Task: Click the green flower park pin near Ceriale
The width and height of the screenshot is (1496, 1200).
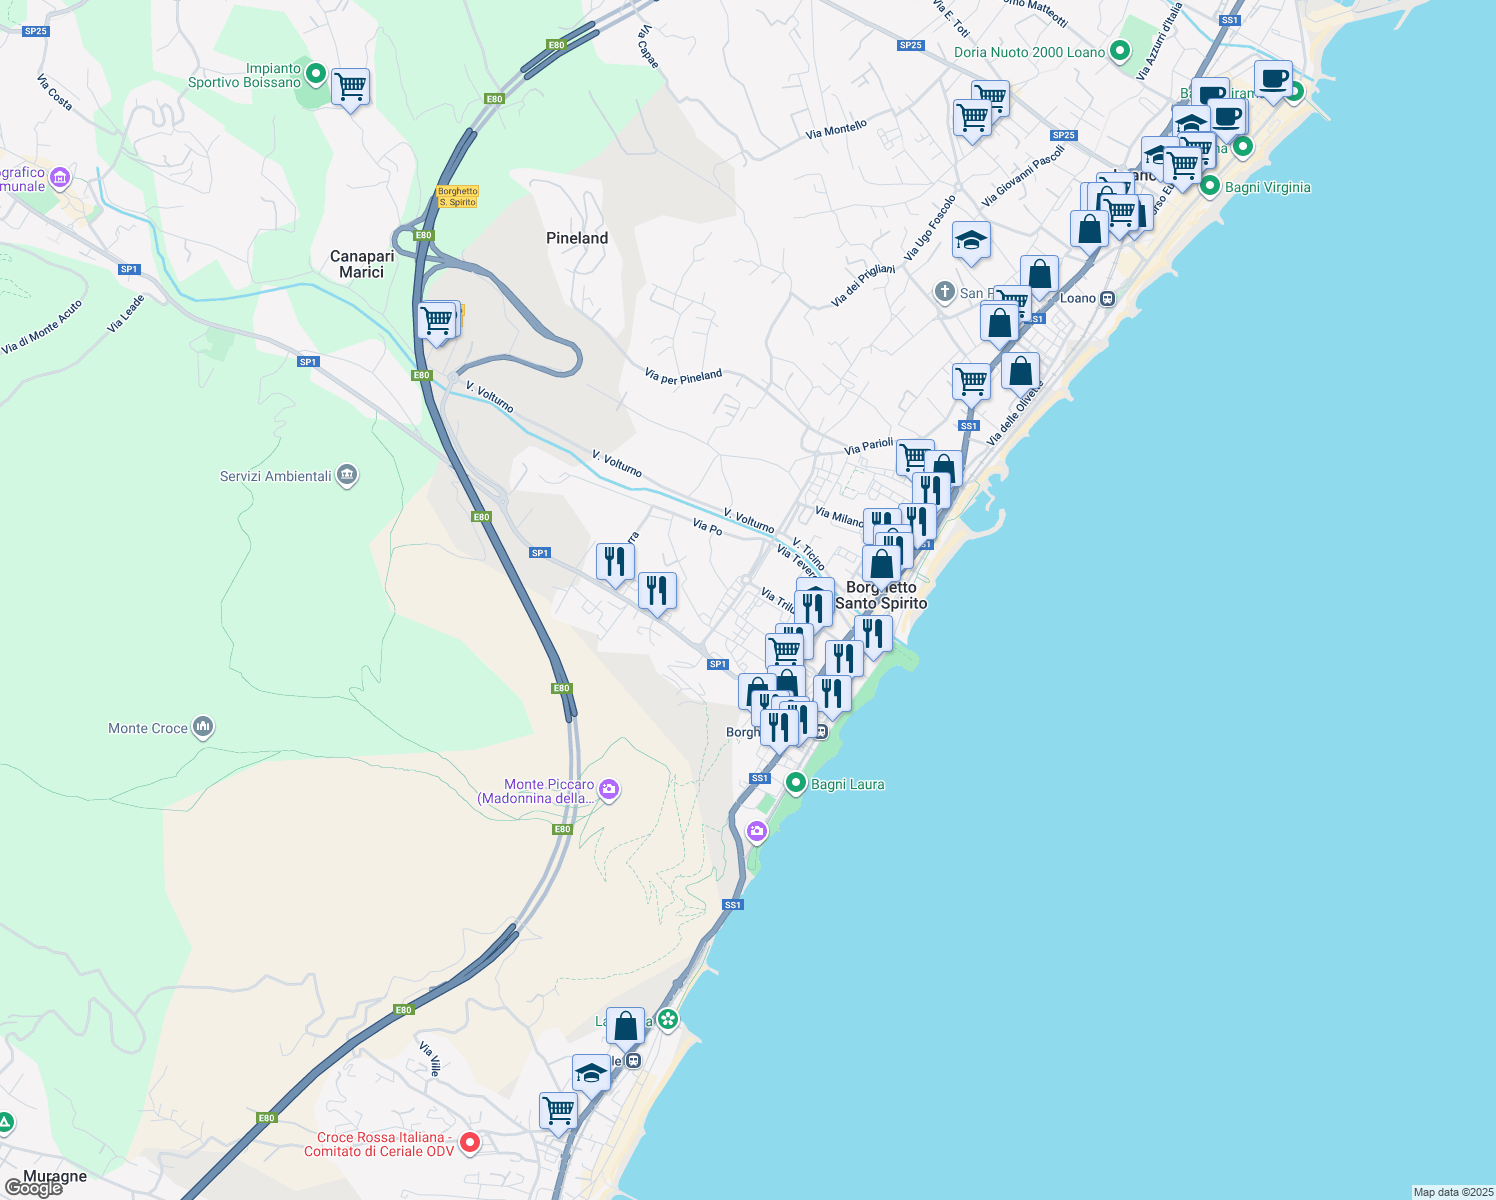Action: click(668, 1020)
